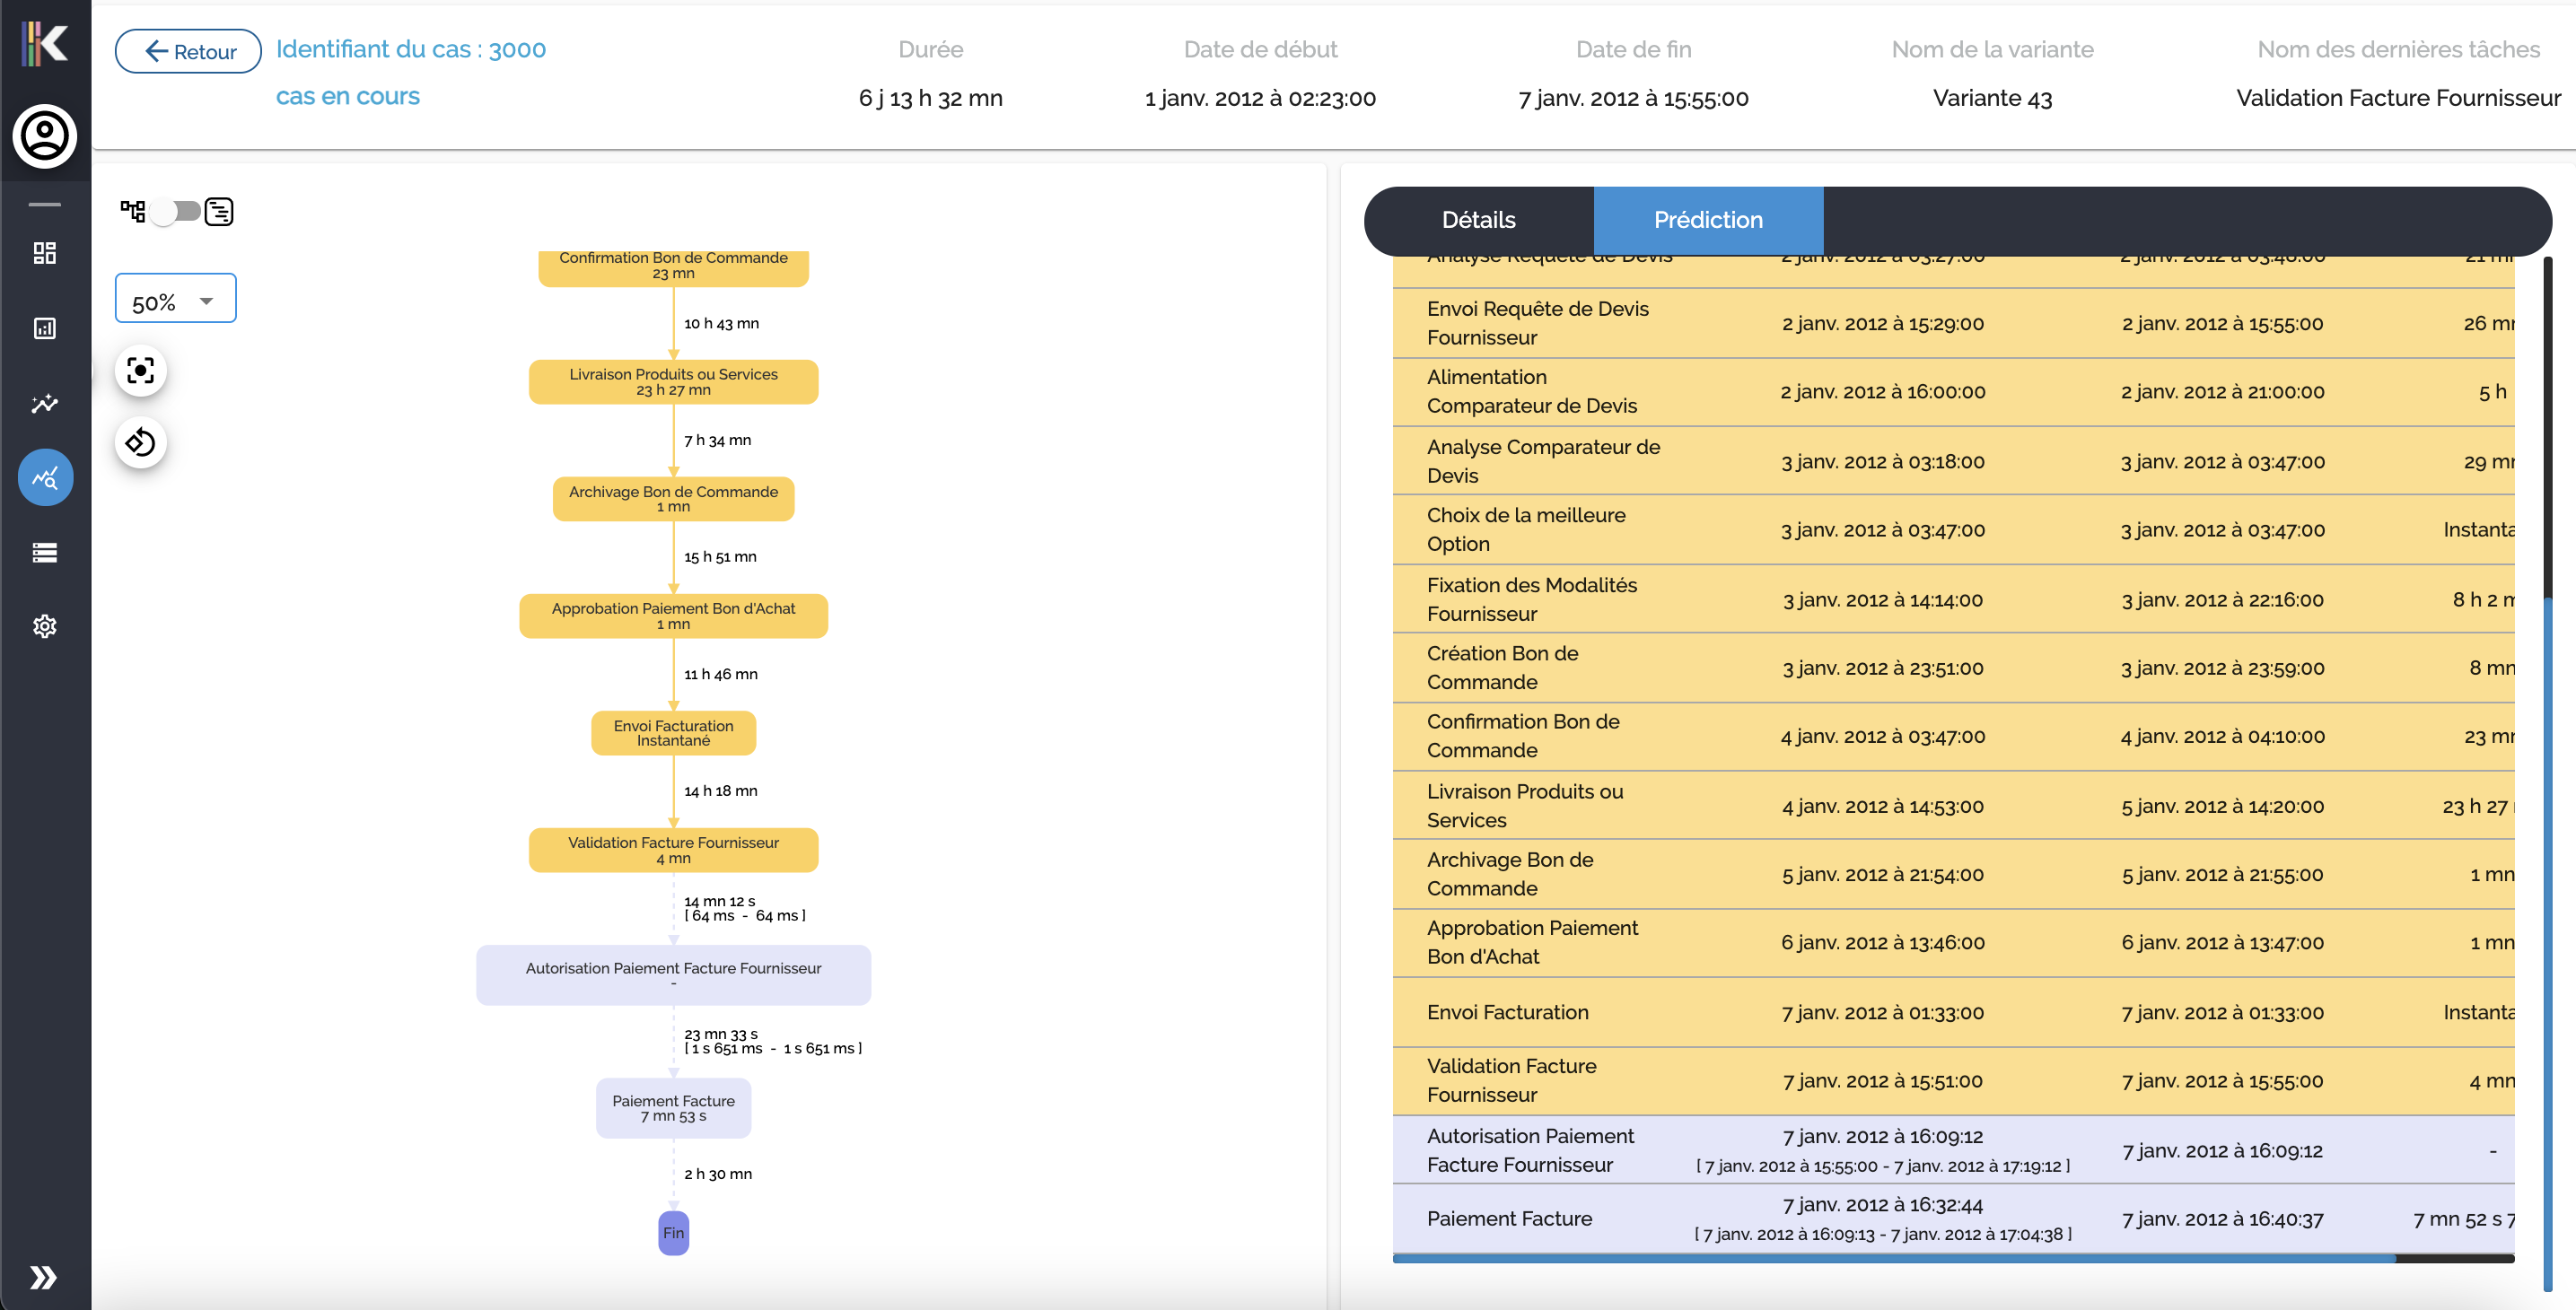
Task: Switch to the Détails tab
Action: coord(1478,220)
